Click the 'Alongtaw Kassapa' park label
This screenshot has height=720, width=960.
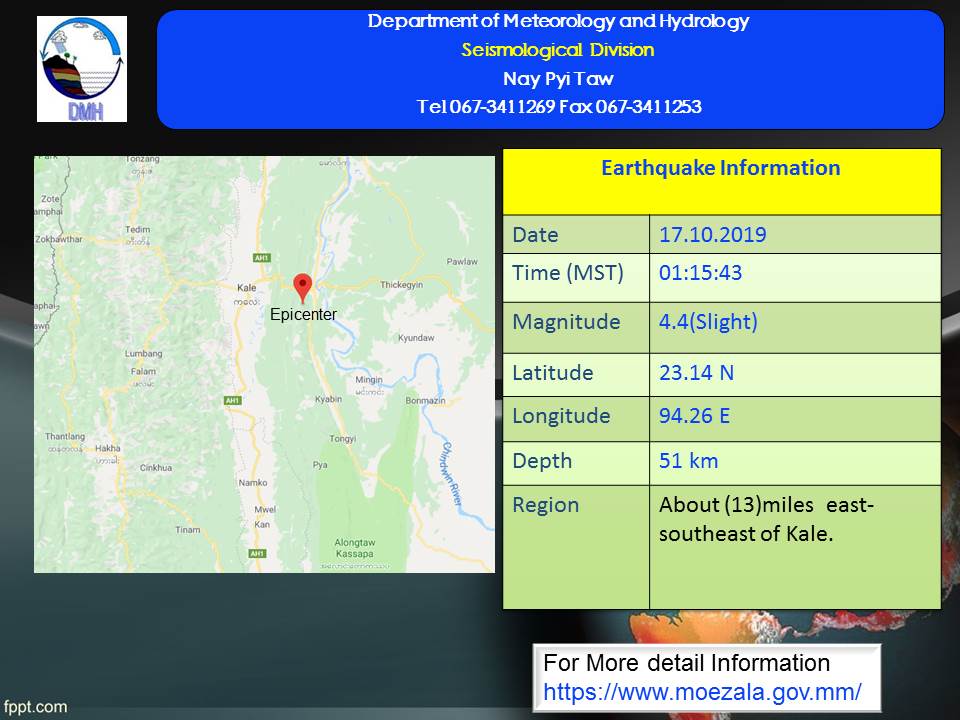[x=354, y=548]
